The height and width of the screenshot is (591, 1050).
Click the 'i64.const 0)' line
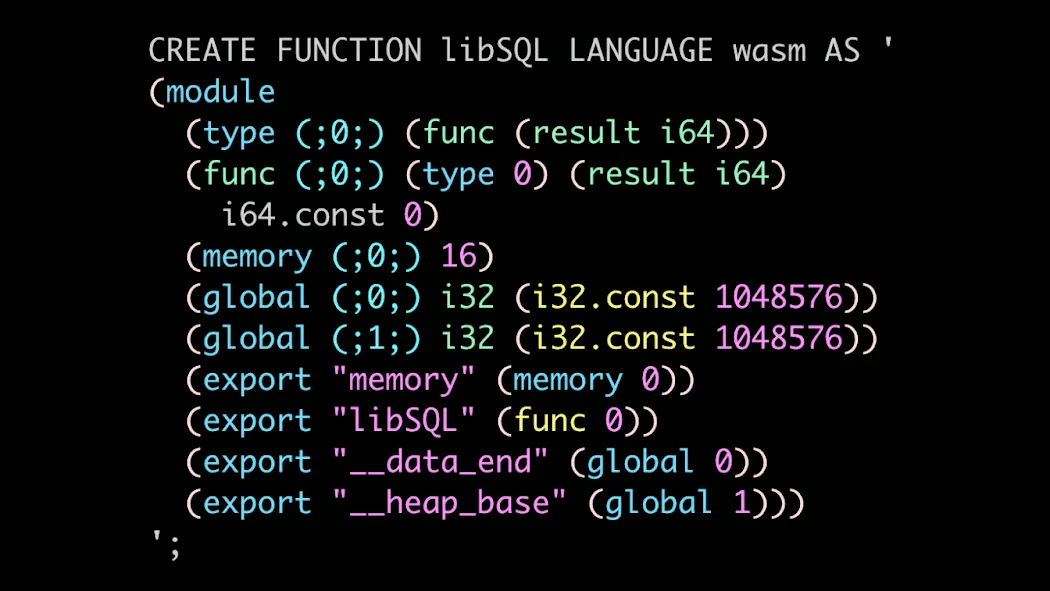[x=330, y=216]
